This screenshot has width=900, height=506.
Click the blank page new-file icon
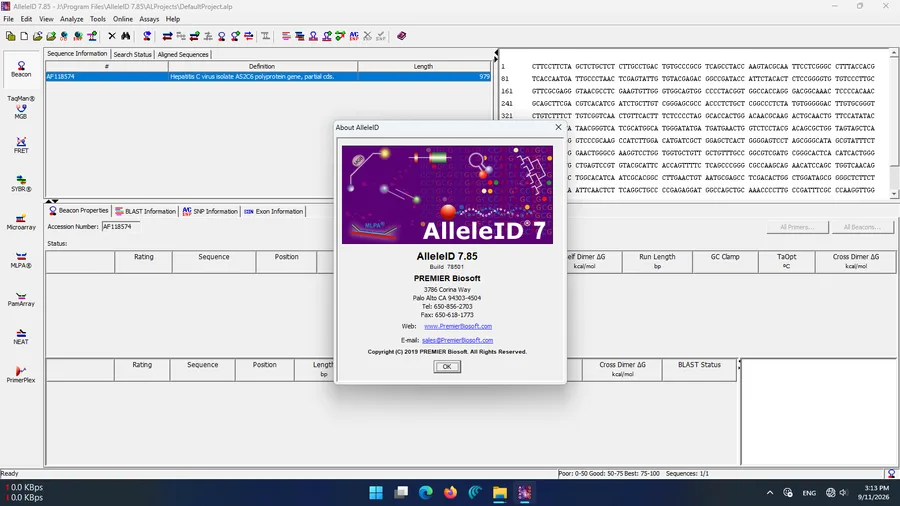24,36
